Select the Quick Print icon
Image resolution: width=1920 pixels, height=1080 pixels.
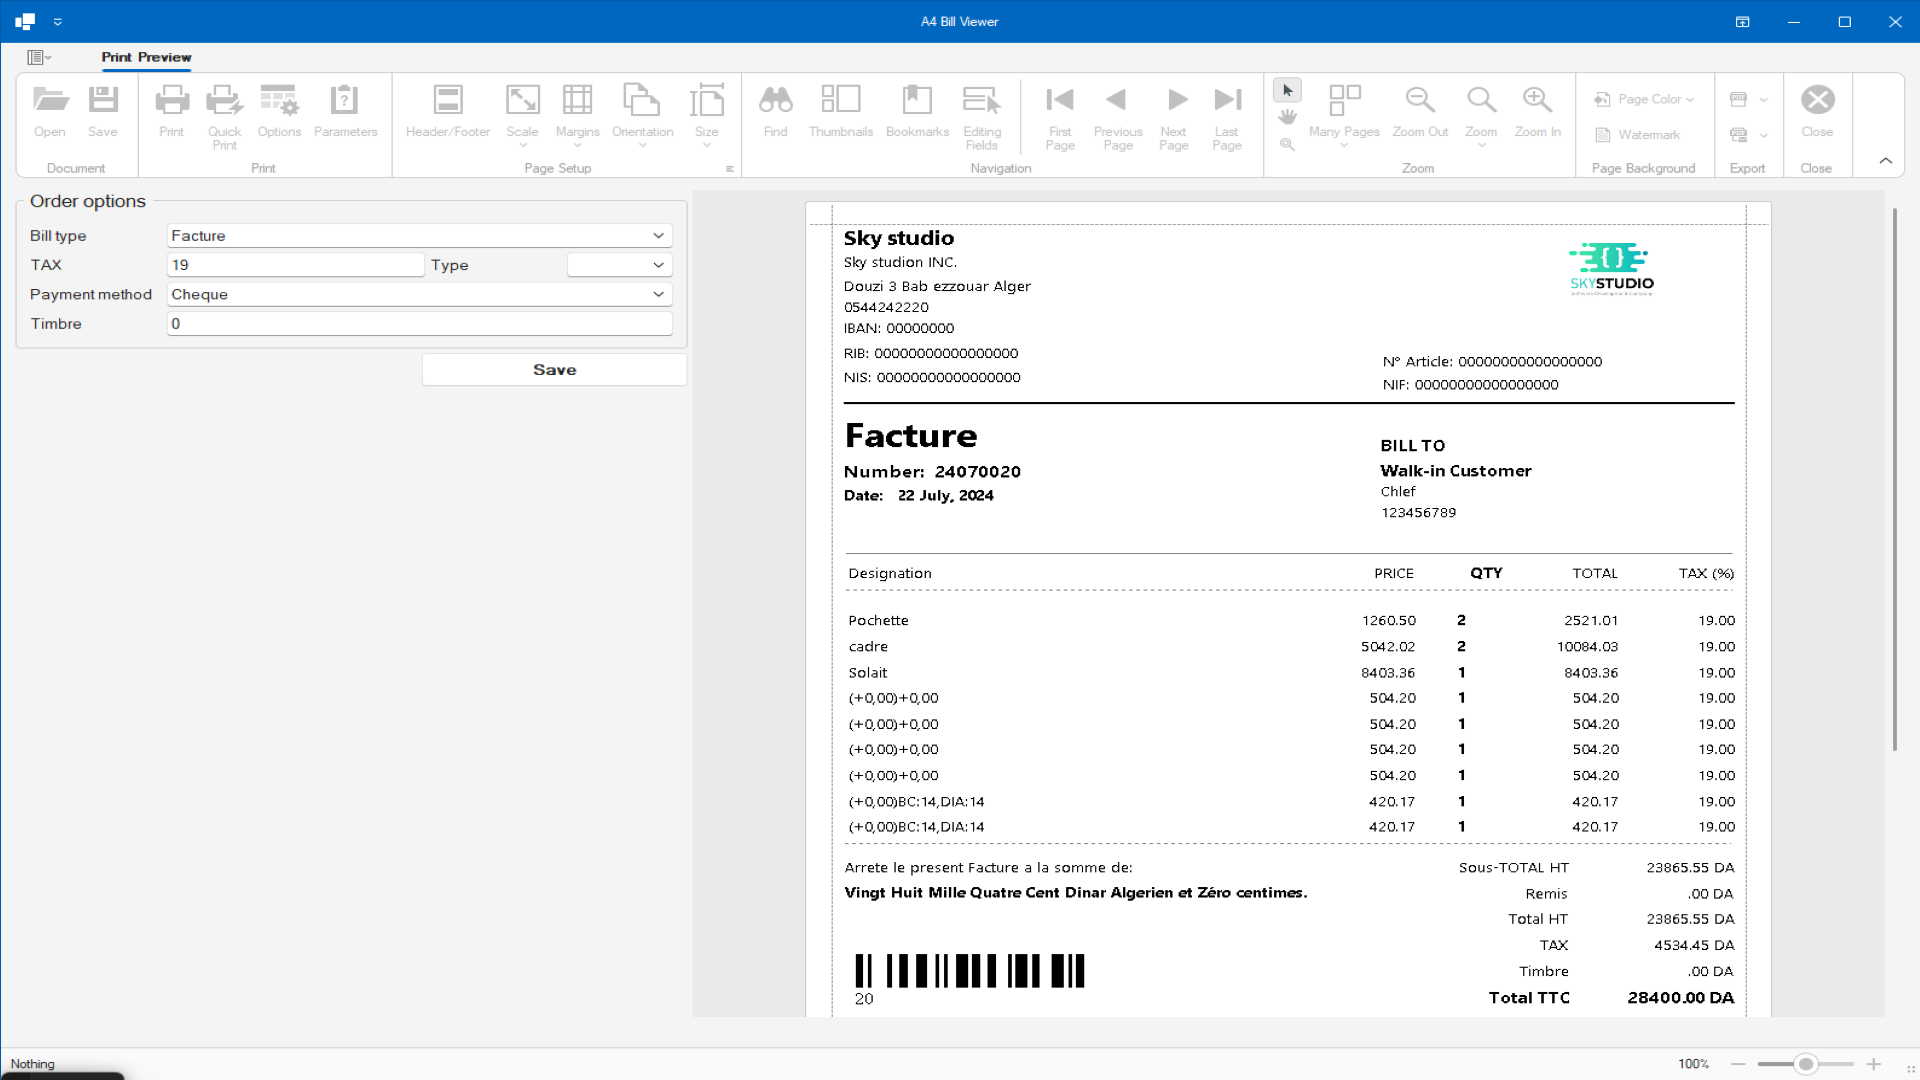224,110
